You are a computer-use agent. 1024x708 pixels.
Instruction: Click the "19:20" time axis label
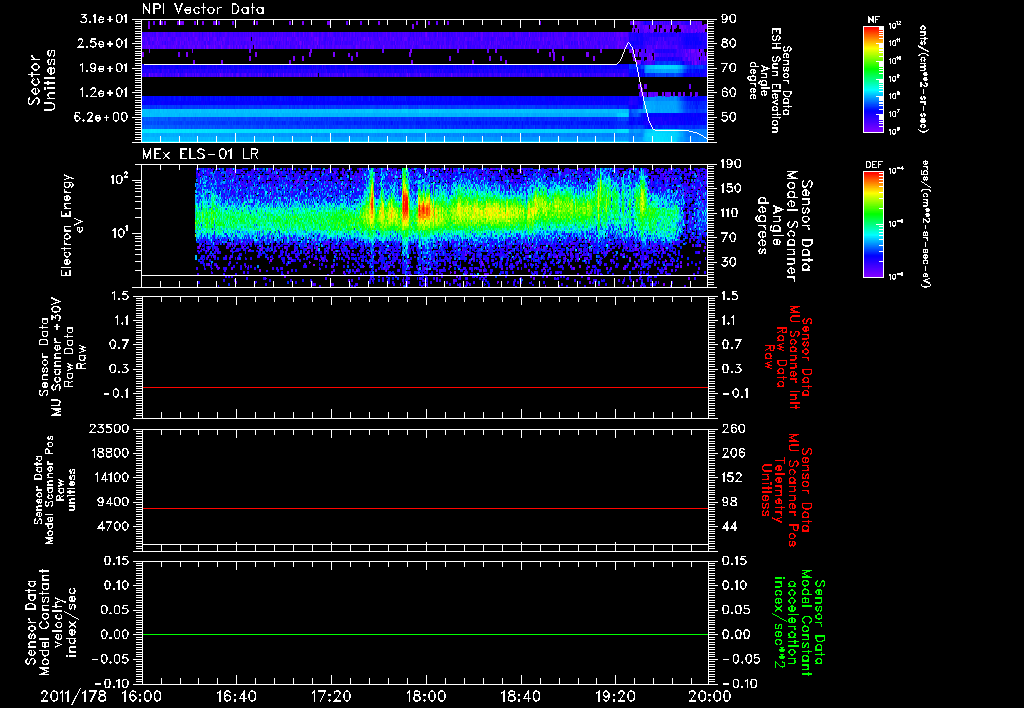615,696
